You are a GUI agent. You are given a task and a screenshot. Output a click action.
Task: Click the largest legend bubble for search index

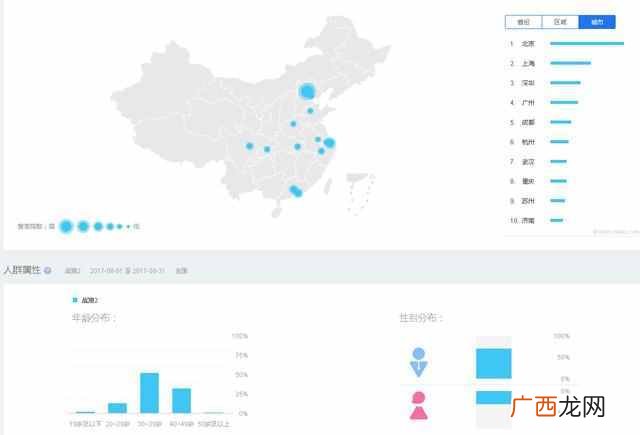[x=66, y=226]
